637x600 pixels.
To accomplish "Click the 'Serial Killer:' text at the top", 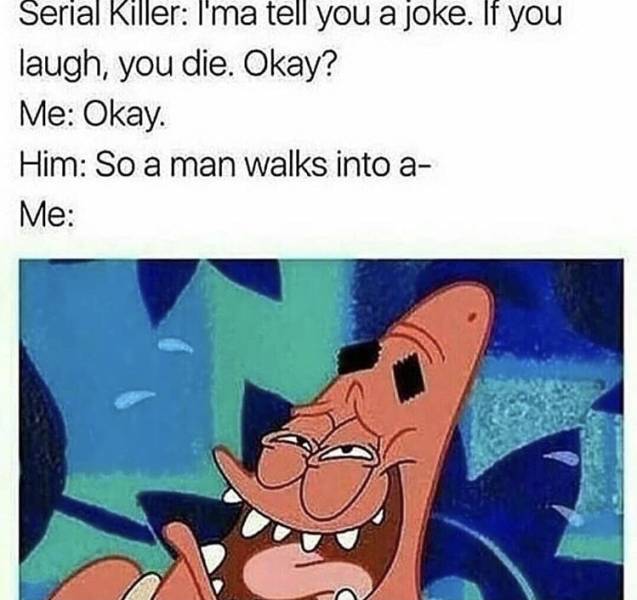I will click(x=103, y=15).
